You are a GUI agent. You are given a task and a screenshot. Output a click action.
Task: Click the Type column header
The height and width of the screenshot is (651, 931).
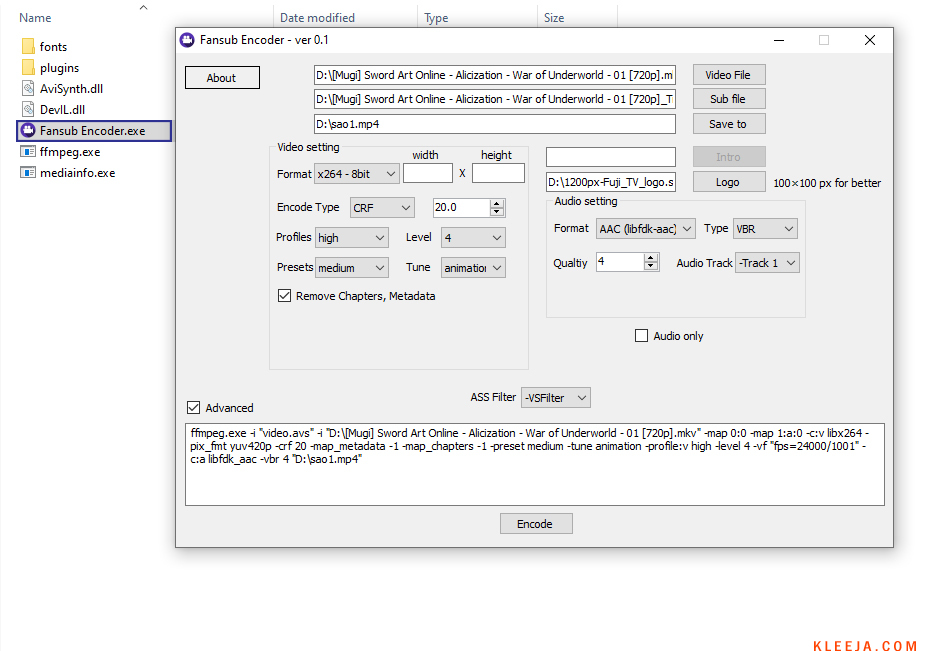(436, 18)
